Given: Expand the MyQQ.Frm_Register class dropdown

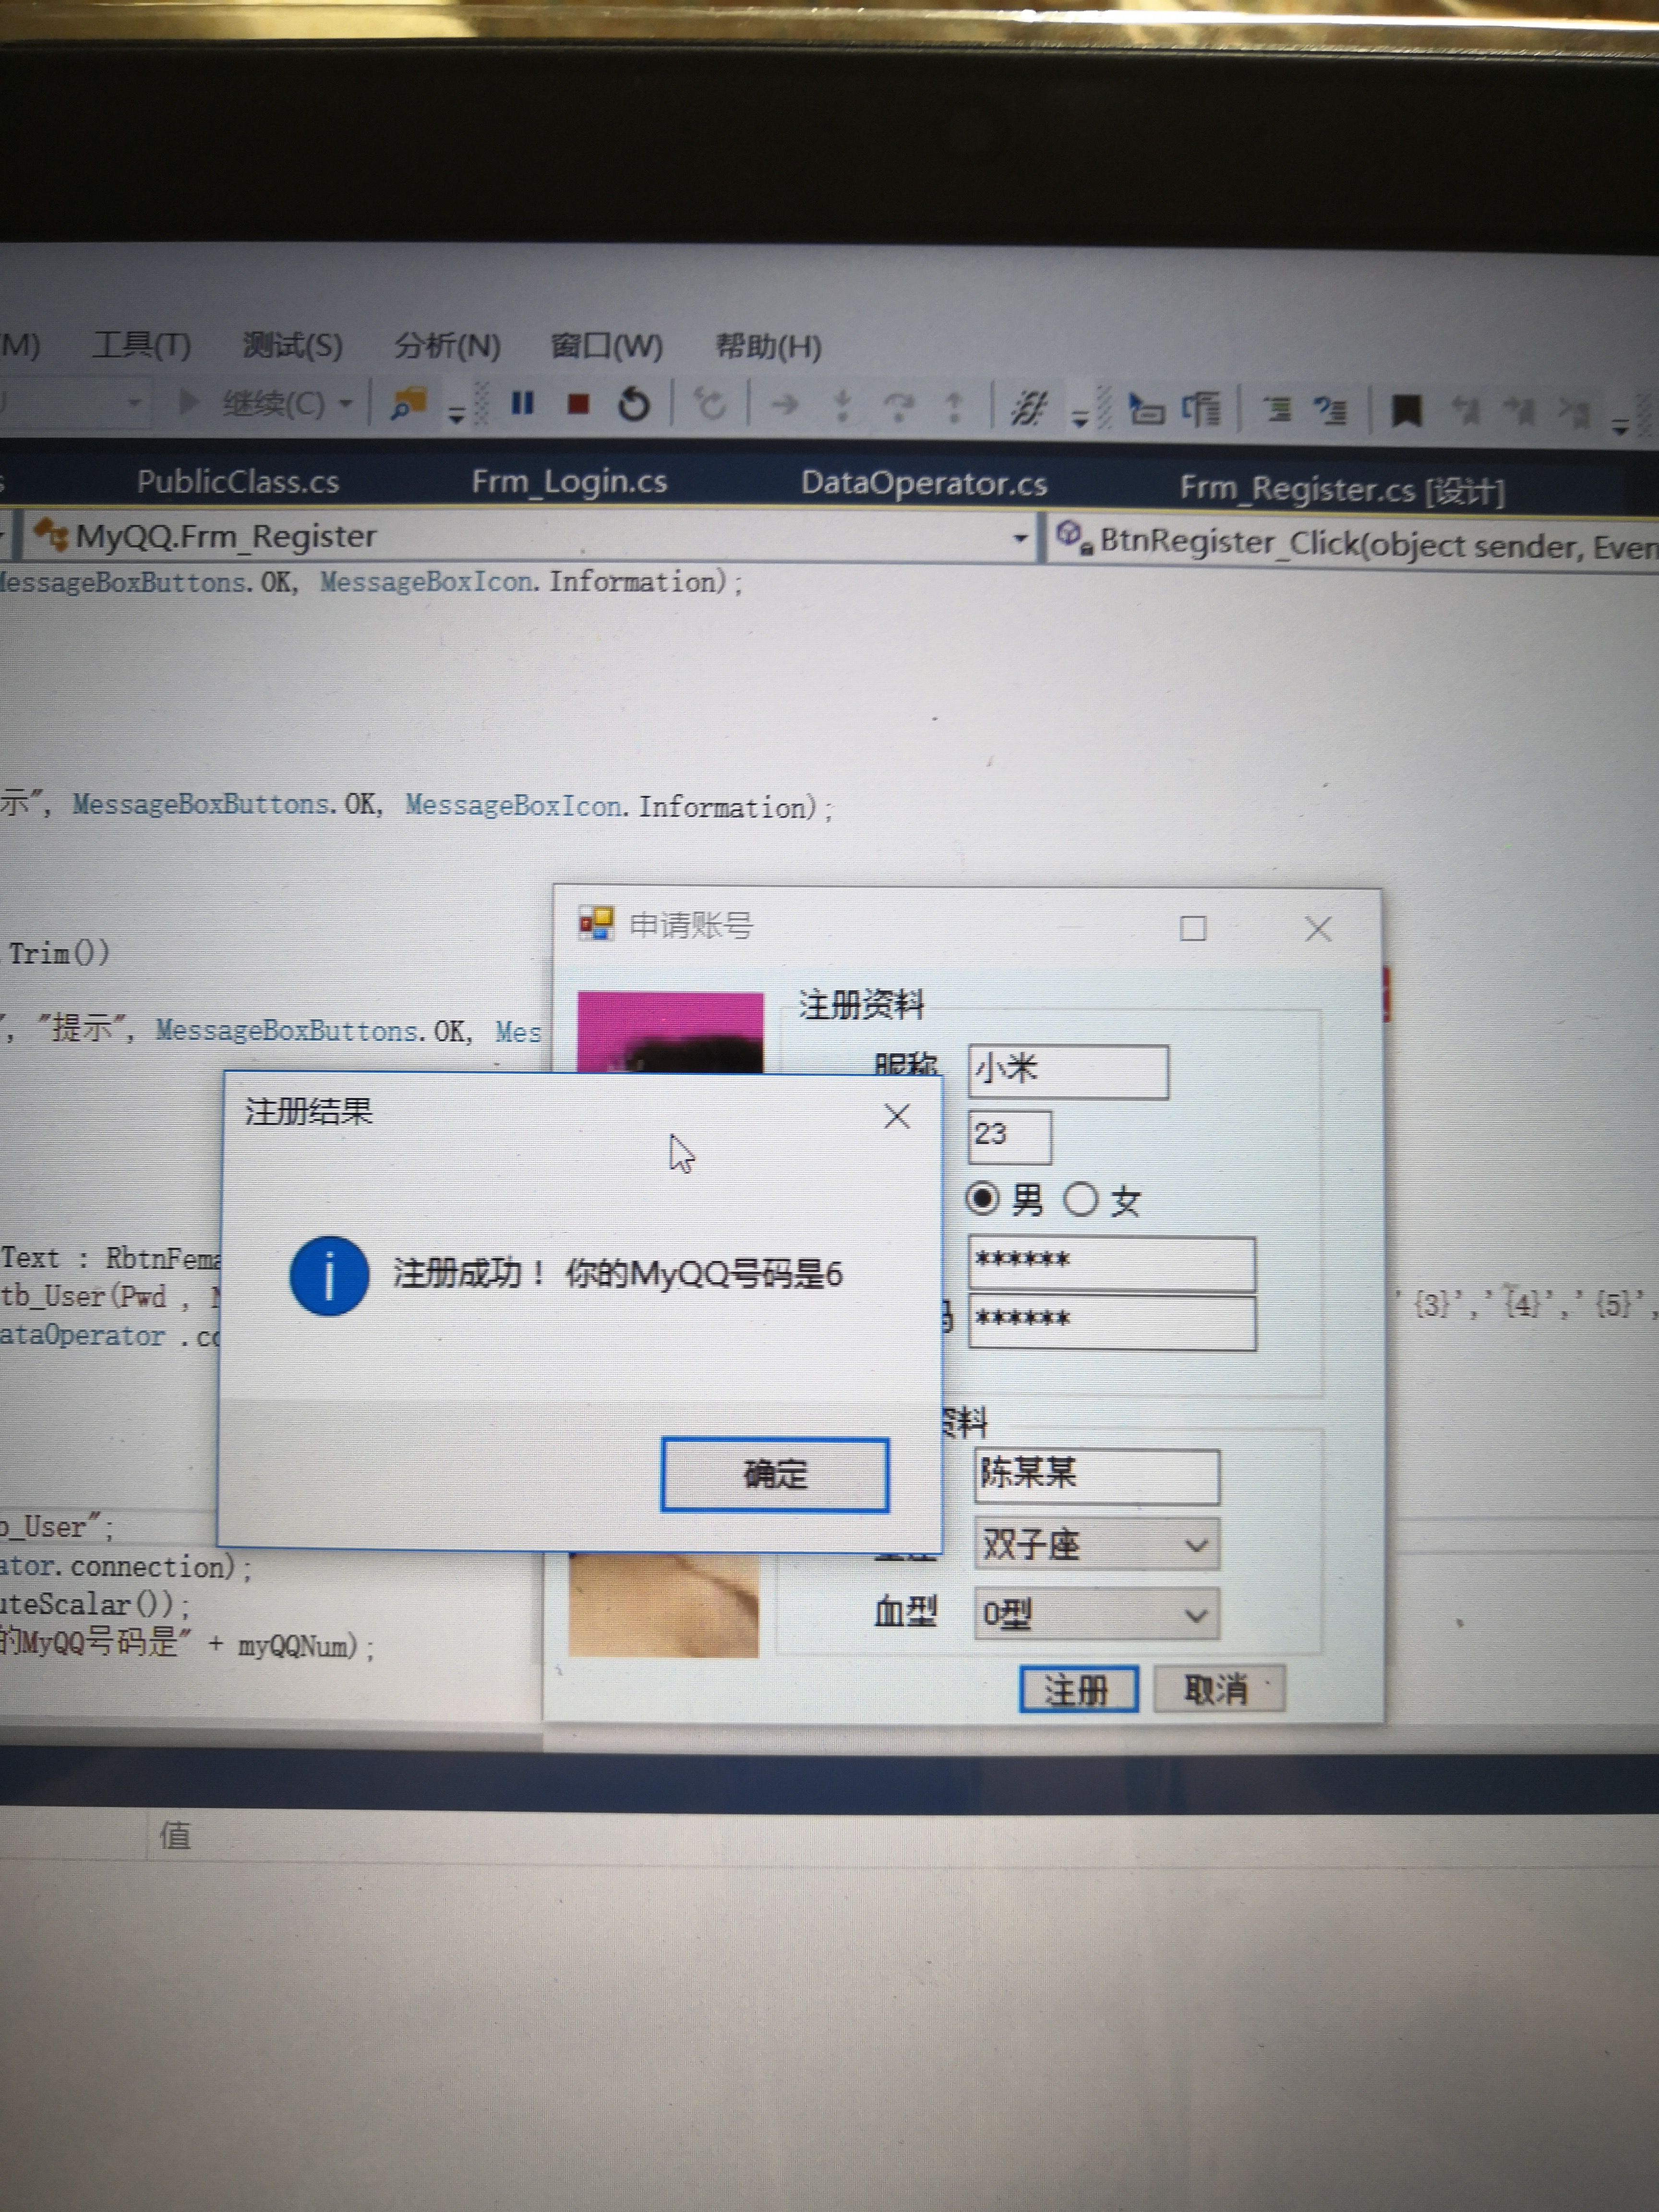Looking at the screenshot, I should coord(1020,538).
